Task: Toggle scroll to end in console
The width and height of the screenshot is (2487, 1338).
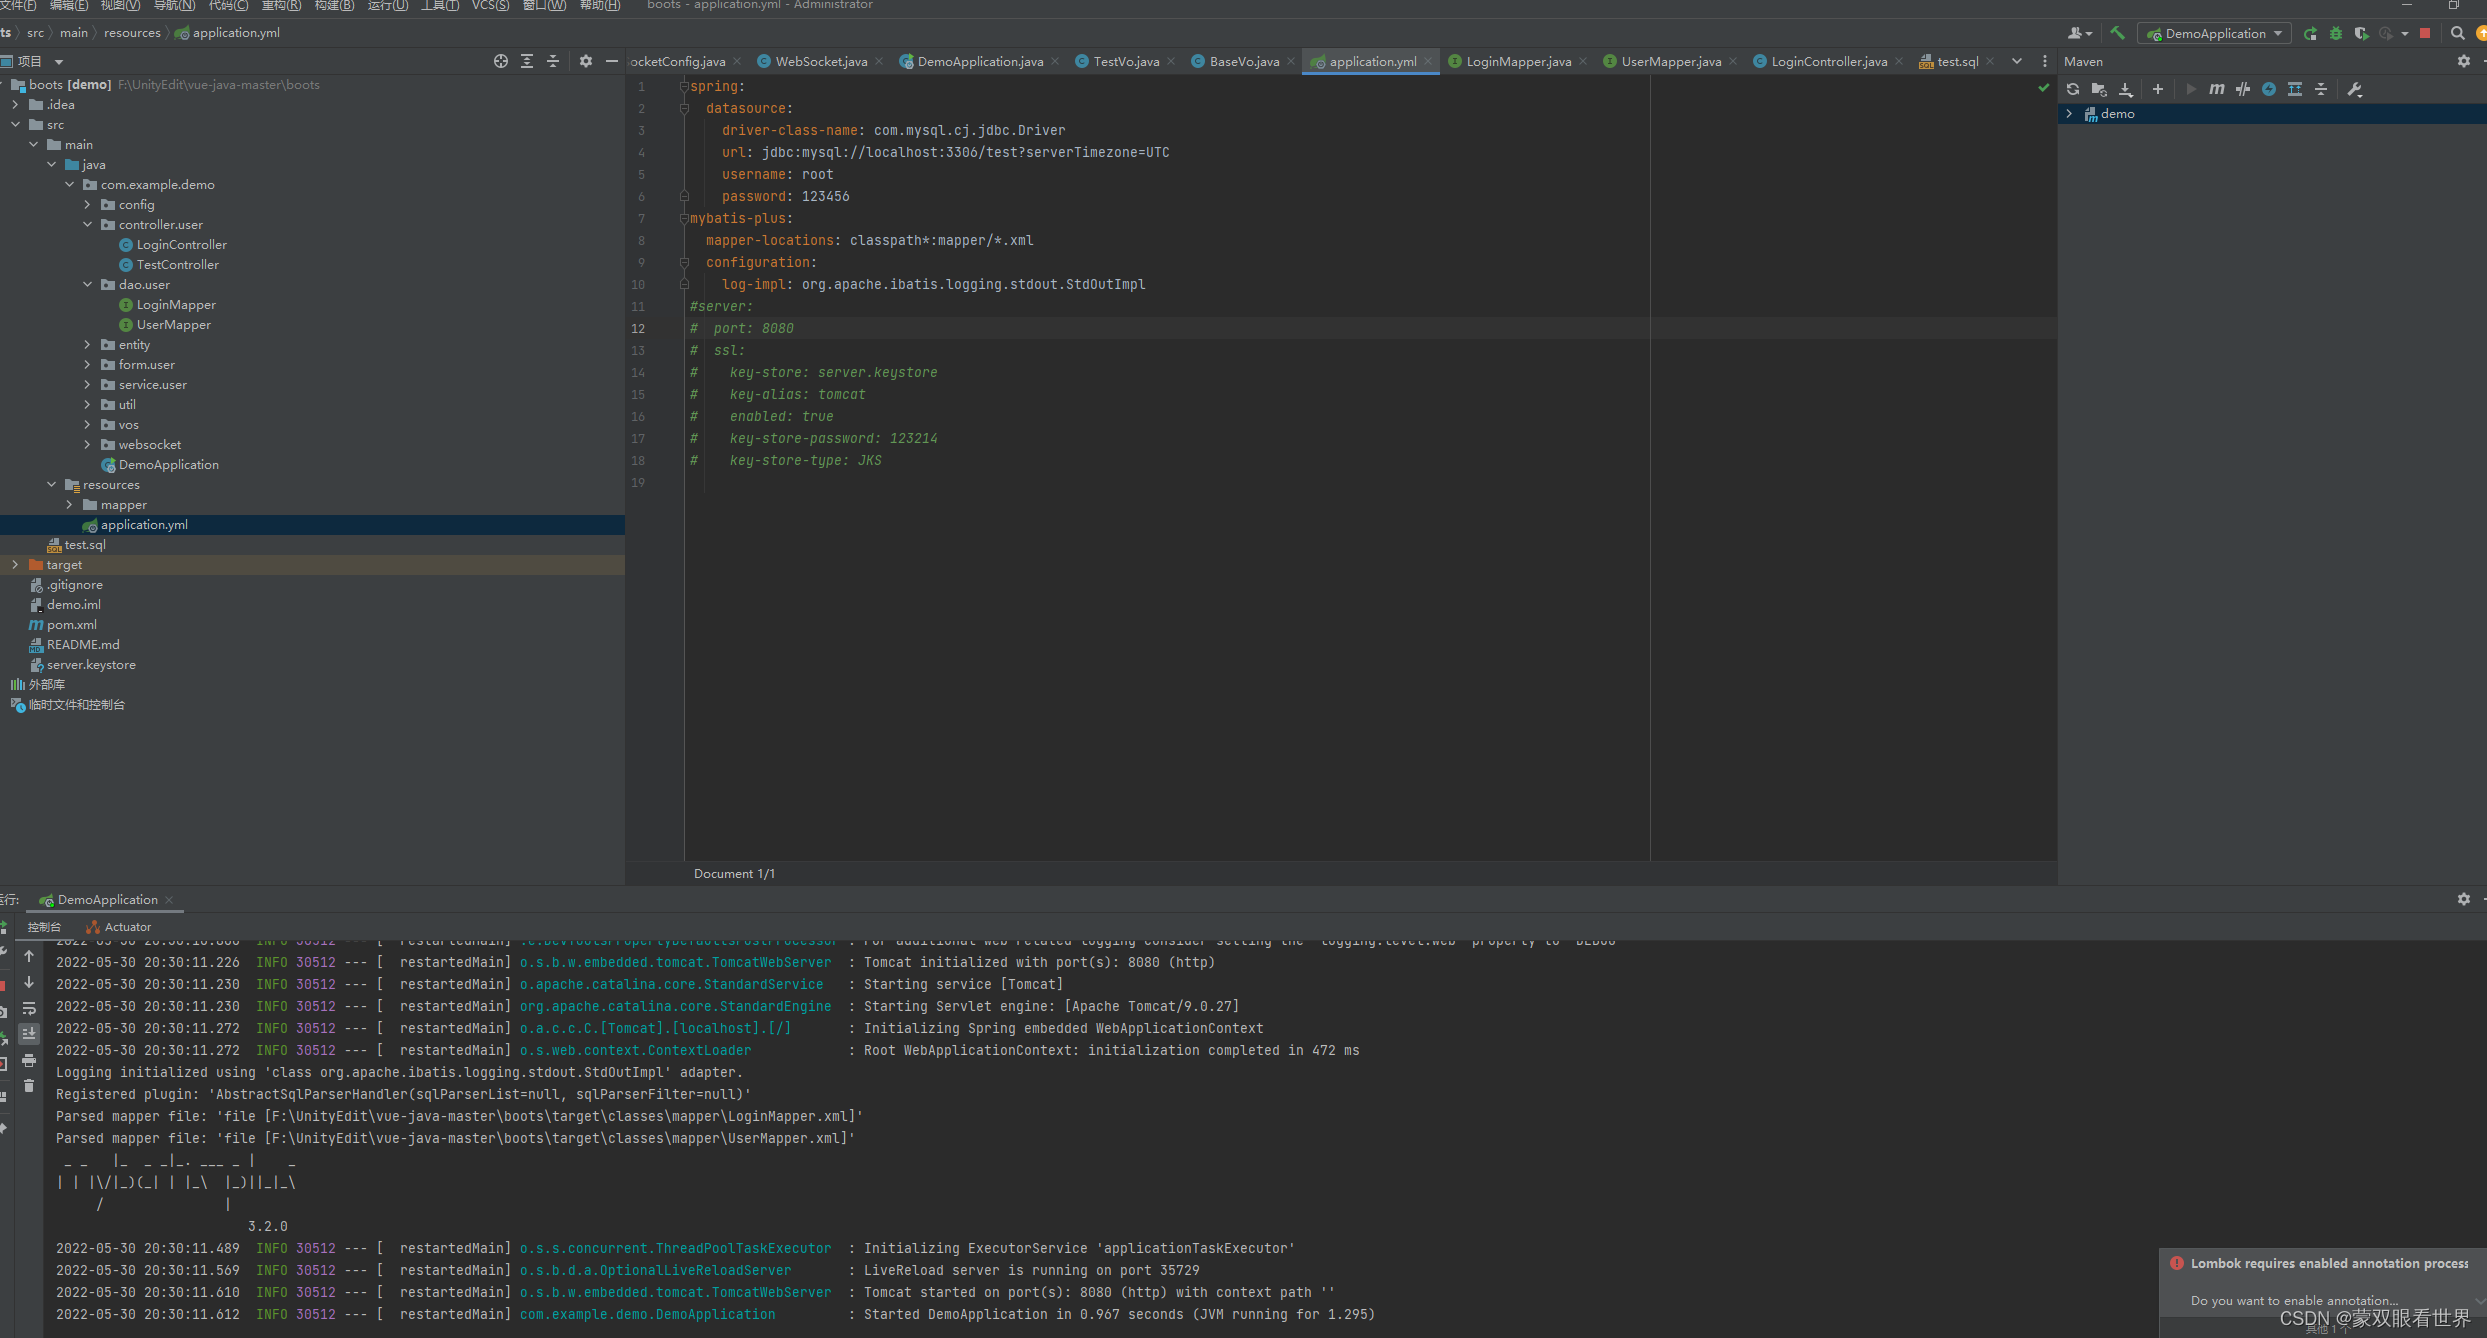Action: tap(29, 1034)
